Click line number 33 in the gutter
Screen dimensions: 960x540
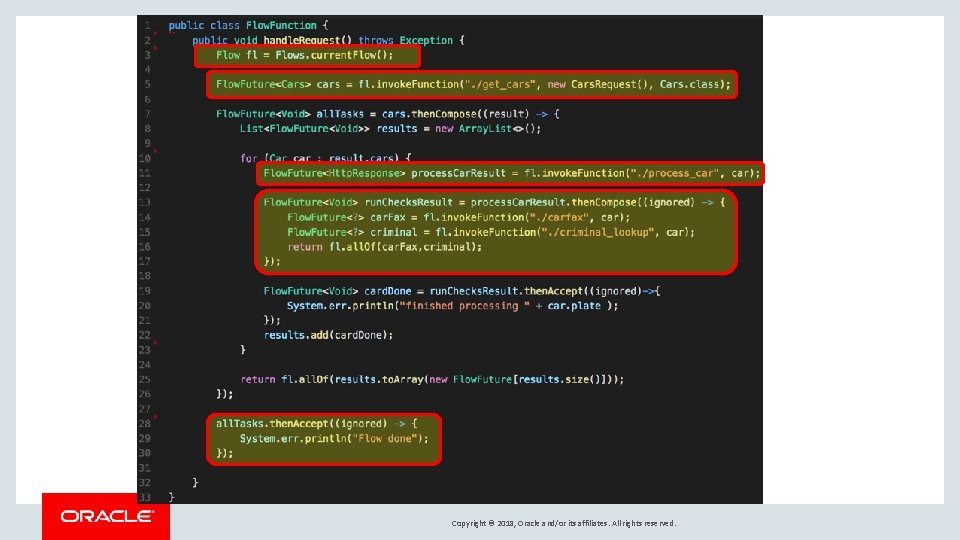144,497
